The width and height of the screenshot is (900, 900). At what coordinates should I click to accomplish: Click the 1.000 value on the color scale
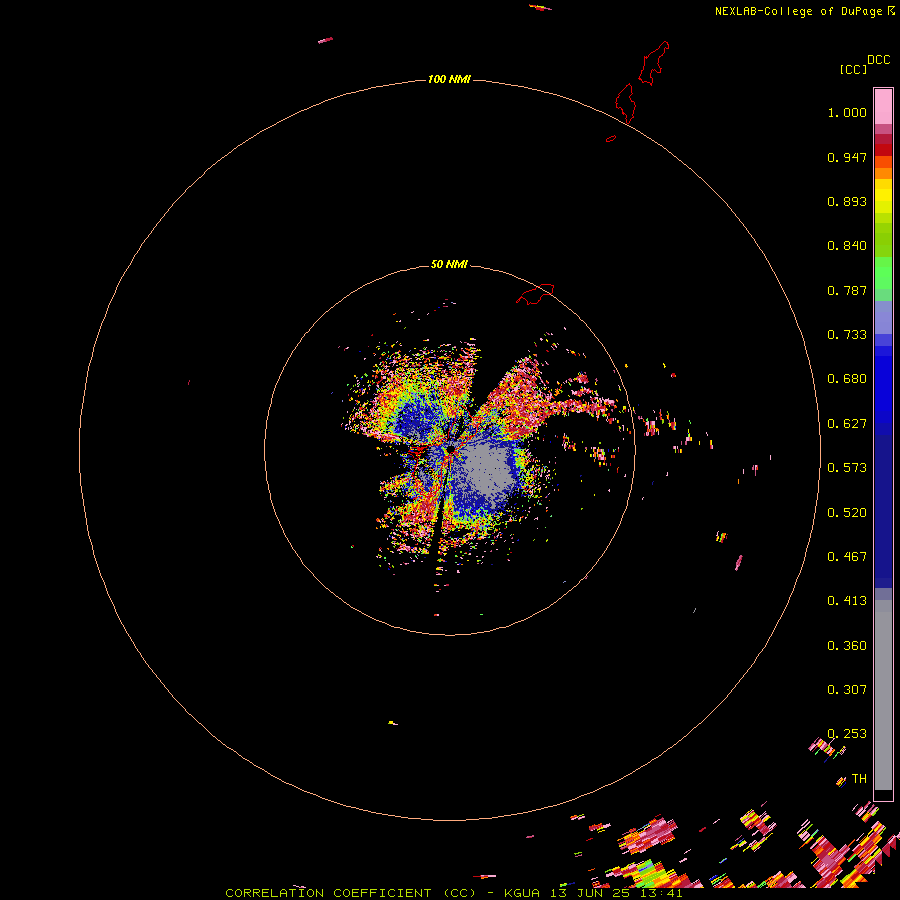847,112
